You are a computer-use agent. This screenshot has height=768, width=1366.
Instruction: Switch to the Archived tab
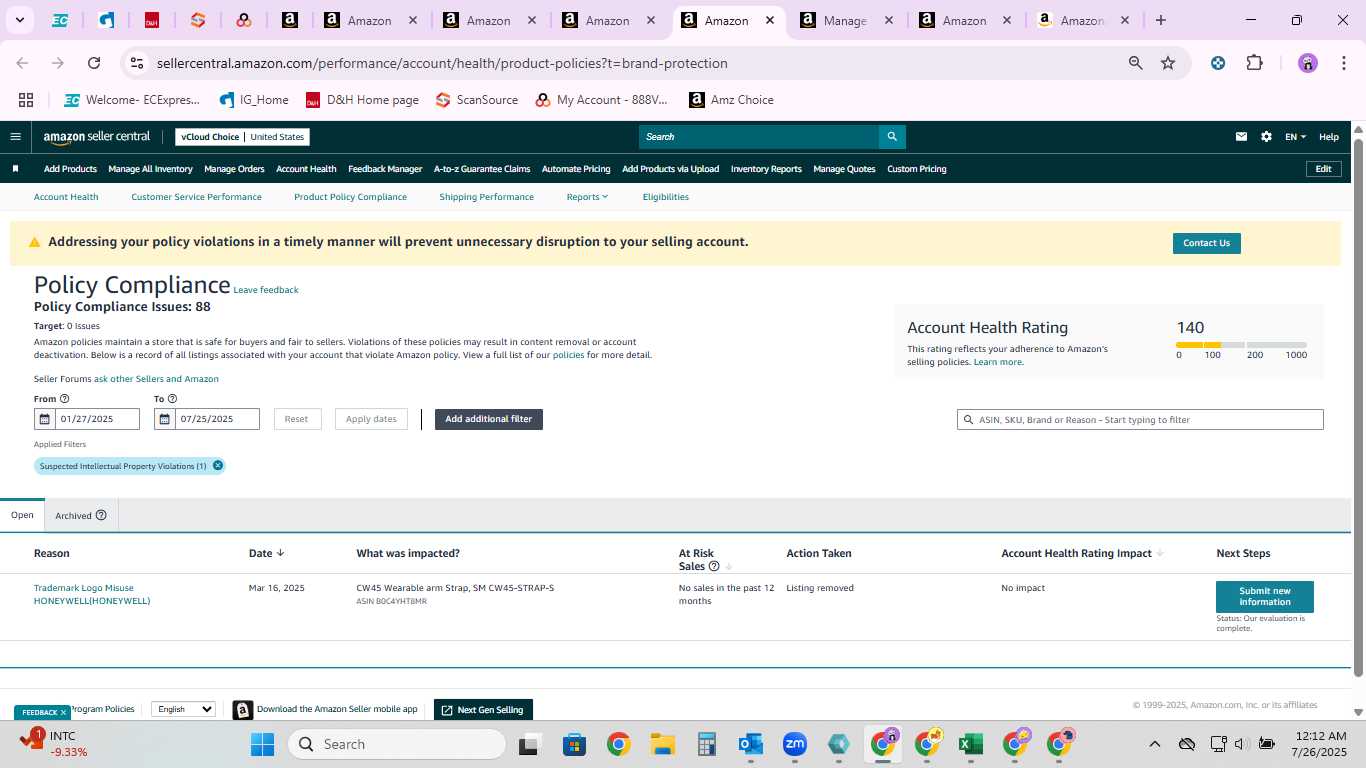tap(81, 516)
